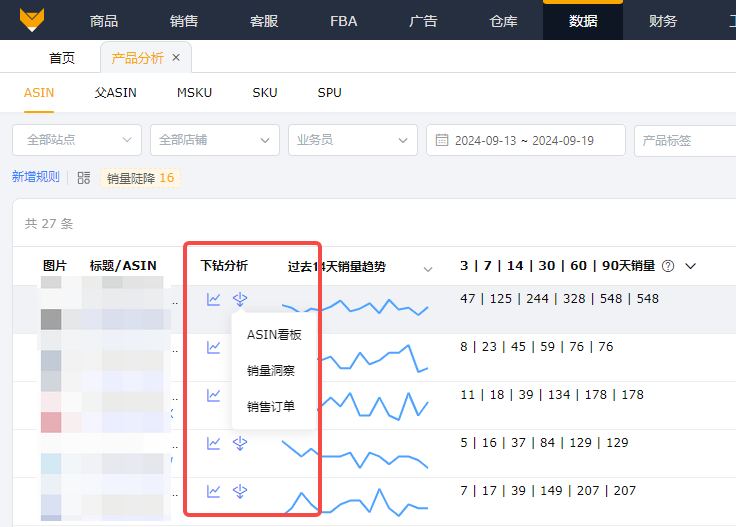Close the 产品分析 tab
Screen dimensions: 736x527
(176, 57)
